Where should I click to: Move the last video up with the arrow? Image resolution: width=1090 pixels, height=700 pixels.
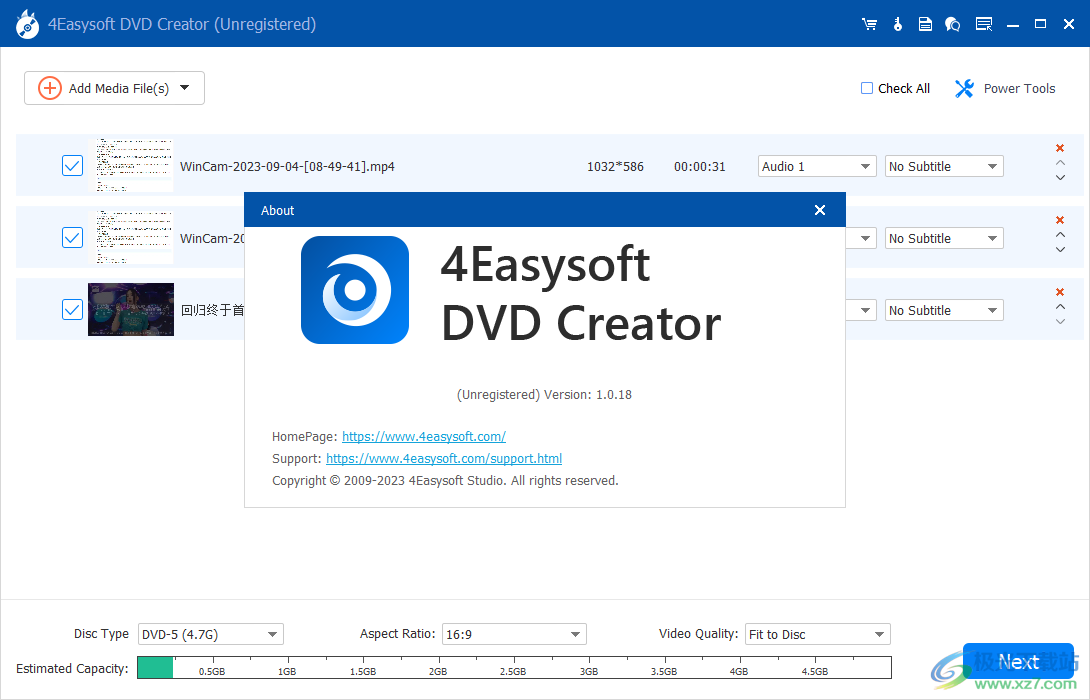click(1059, 303)
